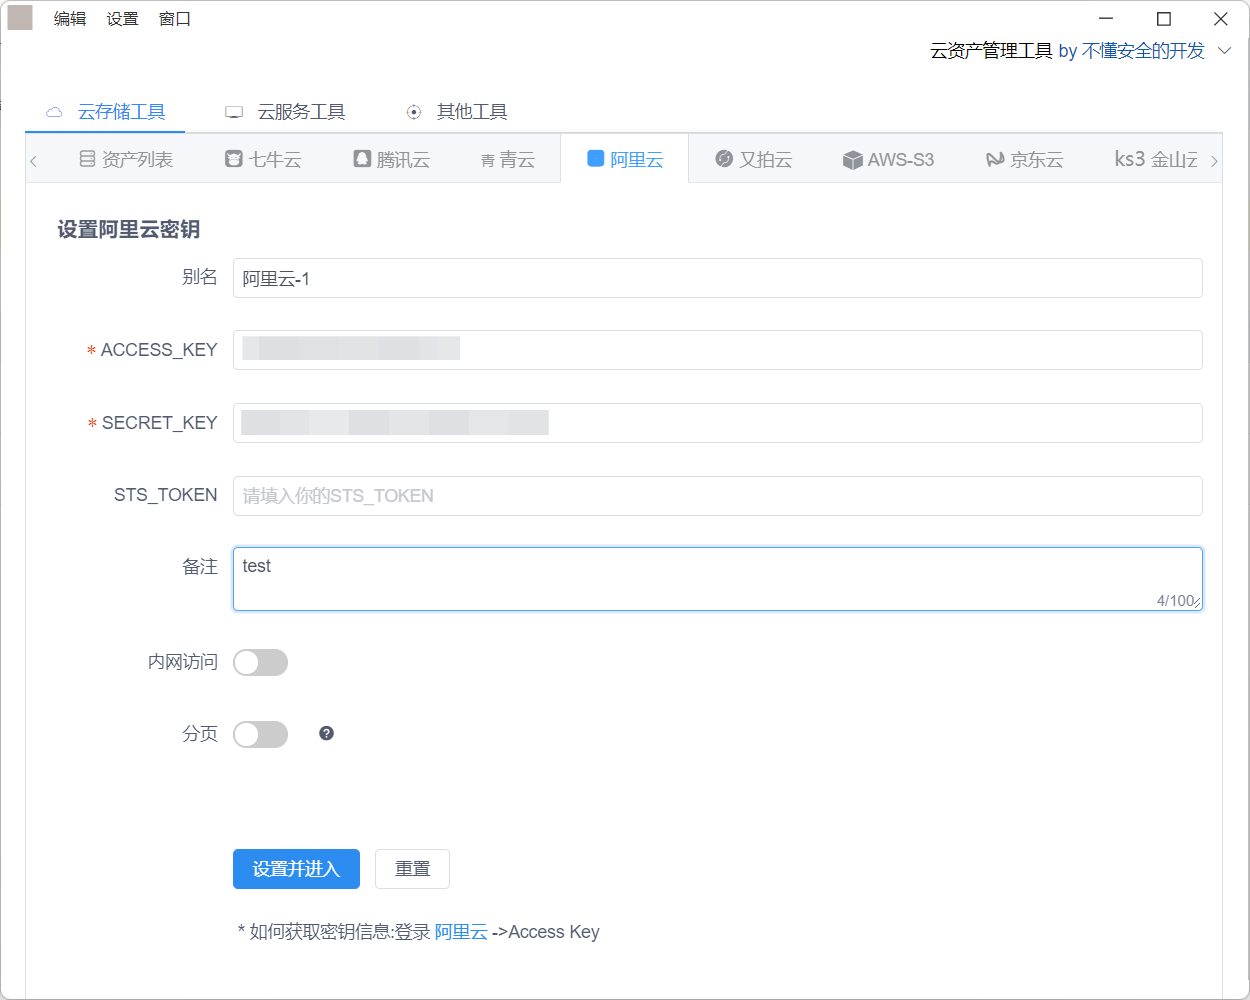Screen dimensions: 1250x1000
Task: Switch to the 云存储工具 tab
Action: pyautogui.click(x=105, y=112)
